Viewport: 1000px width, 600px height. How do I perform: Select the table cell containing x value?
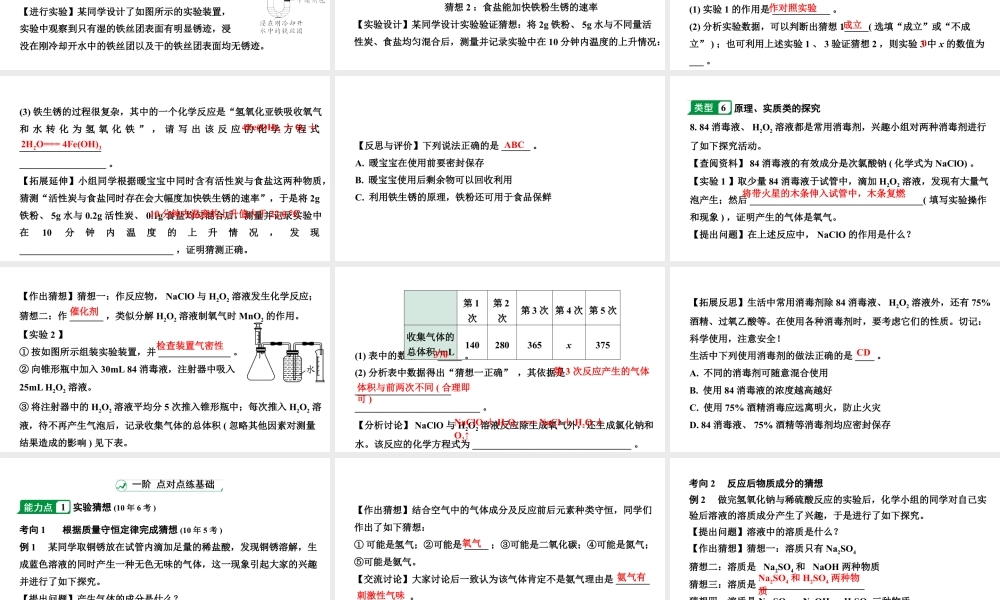pyautogui.click(x=567, y=343)
